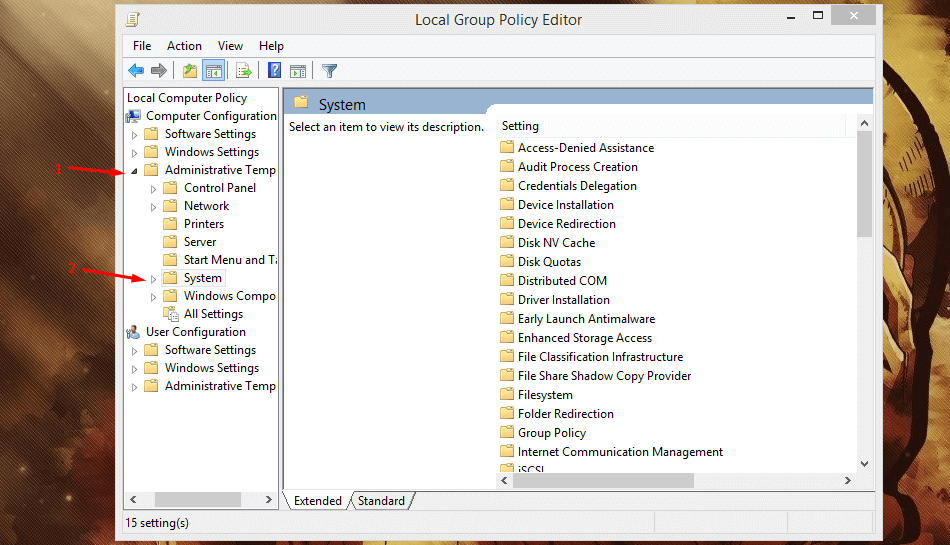Click the Forward arrow toolbar button
The height and width of the screenshot is (545, 950).
pyautogui.click(x=159, y=71)
